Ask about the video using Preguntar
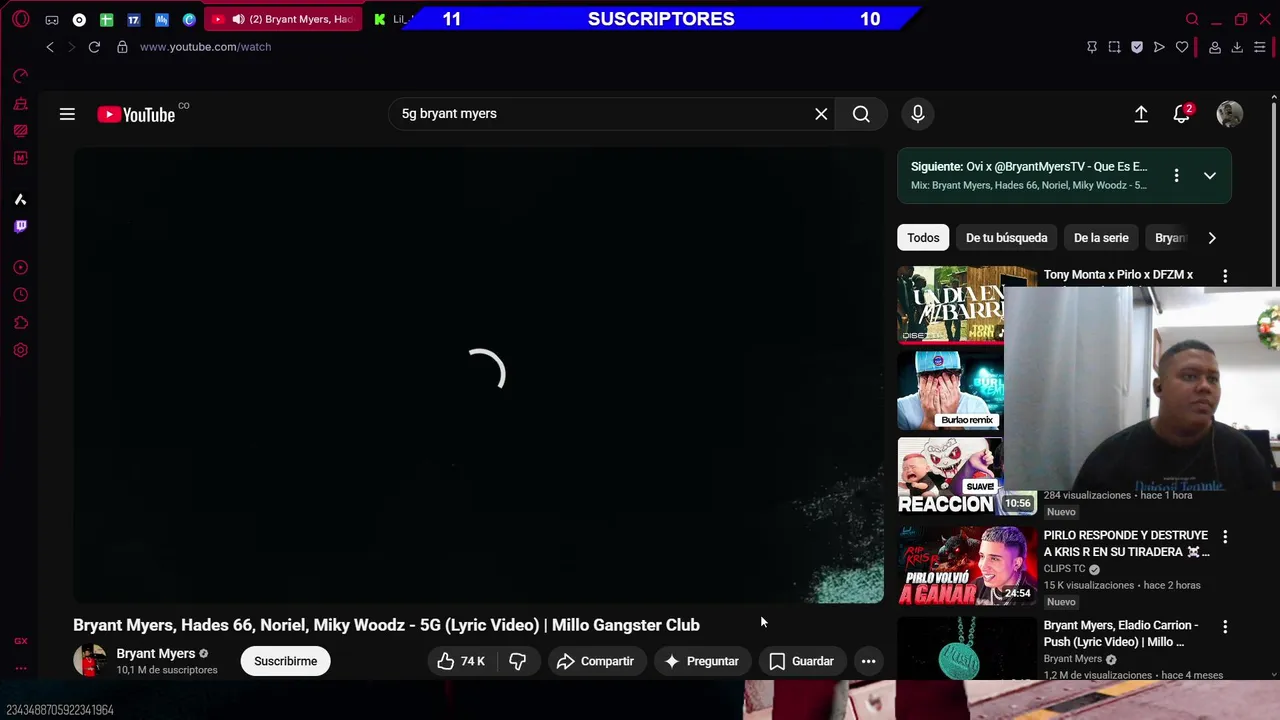The image size is (1280, 720). click(x=702, y=661)
